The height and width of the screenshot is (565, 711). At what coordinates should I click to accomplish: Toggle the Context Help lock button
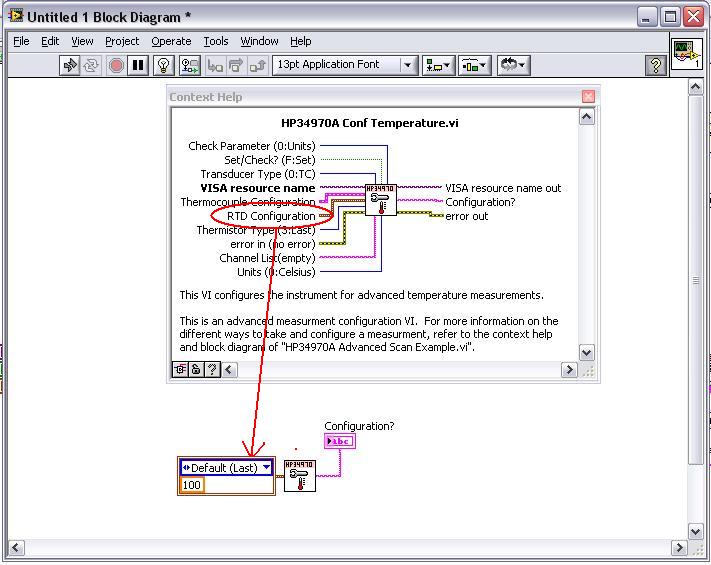click(x=196, y=370)
